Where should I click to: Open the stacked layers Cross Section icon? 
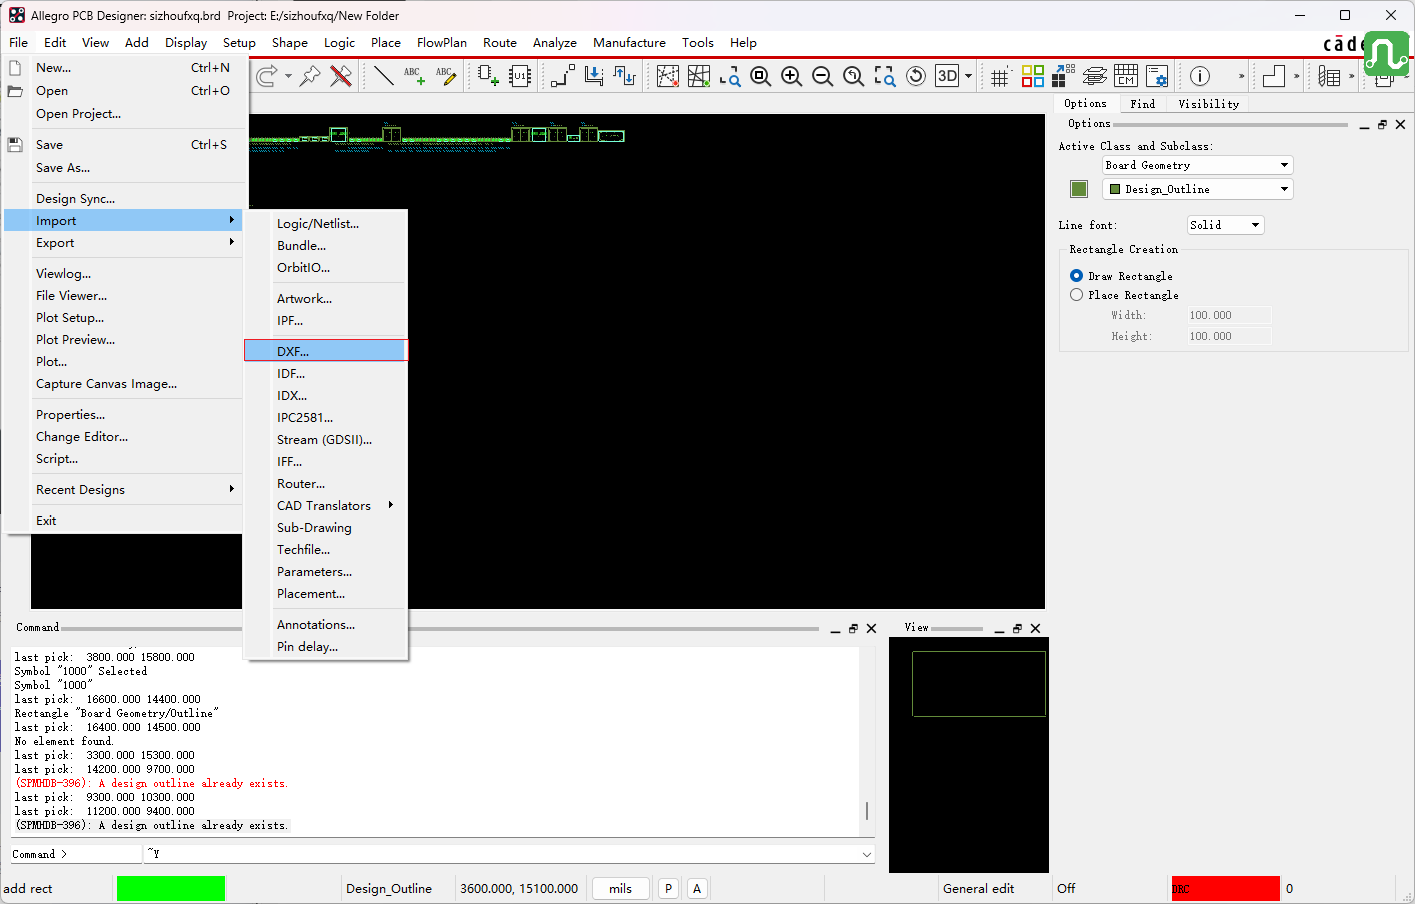(x=1095, y=76)
